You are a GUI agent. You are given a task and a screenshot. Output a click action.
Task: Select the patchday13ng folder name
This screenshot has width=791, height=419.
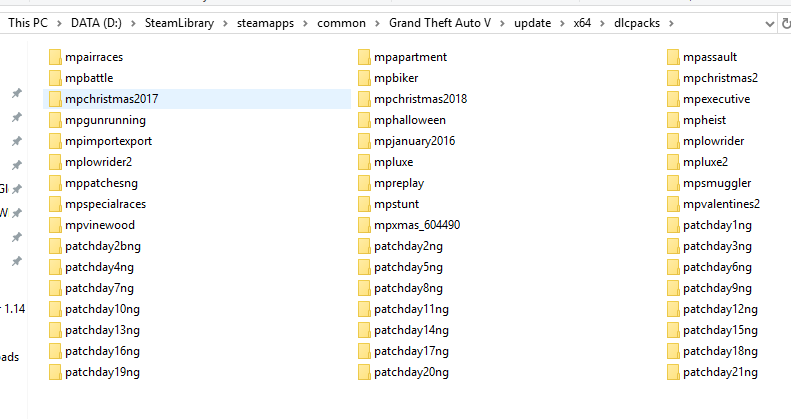[102, 330]
